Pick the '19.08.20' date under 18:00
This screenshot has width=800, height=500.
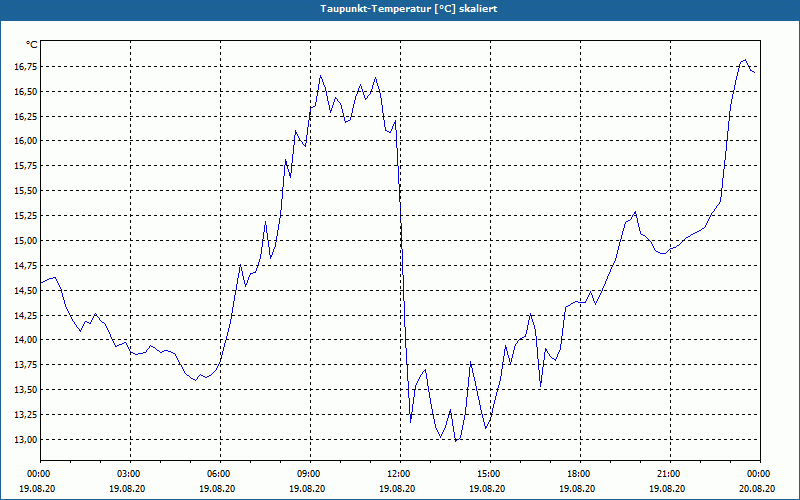point(577,488)
